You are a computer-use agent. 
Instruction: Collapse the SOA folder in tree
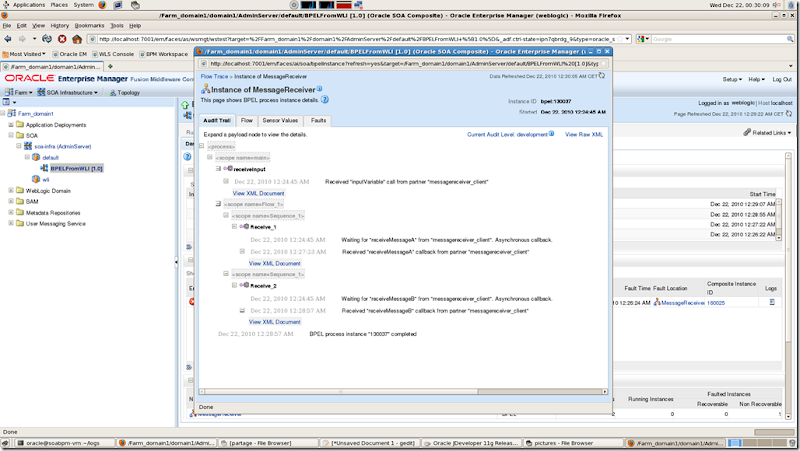coord(11,135)
